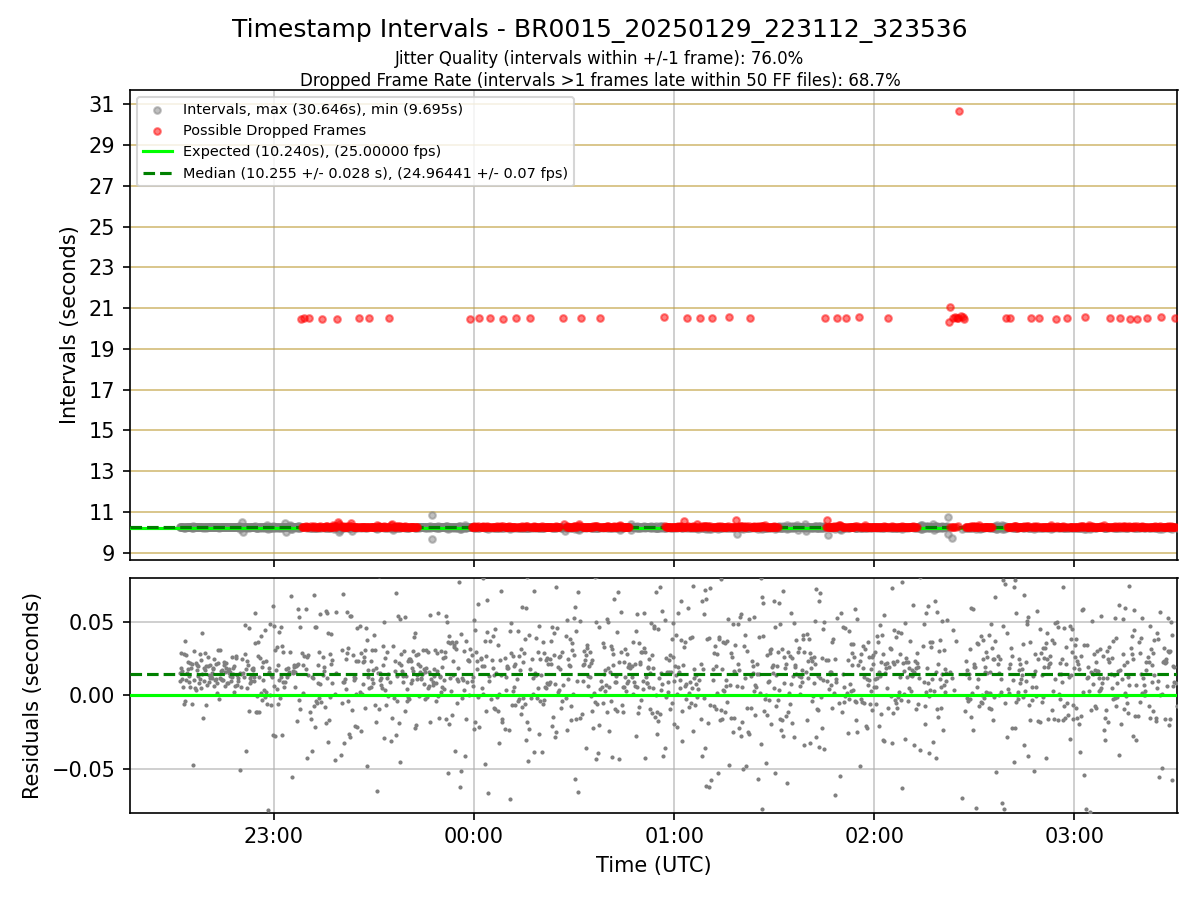Click the 17 tick label on the intervals axis
1200x900 pixels.
(x=103, y=390)
